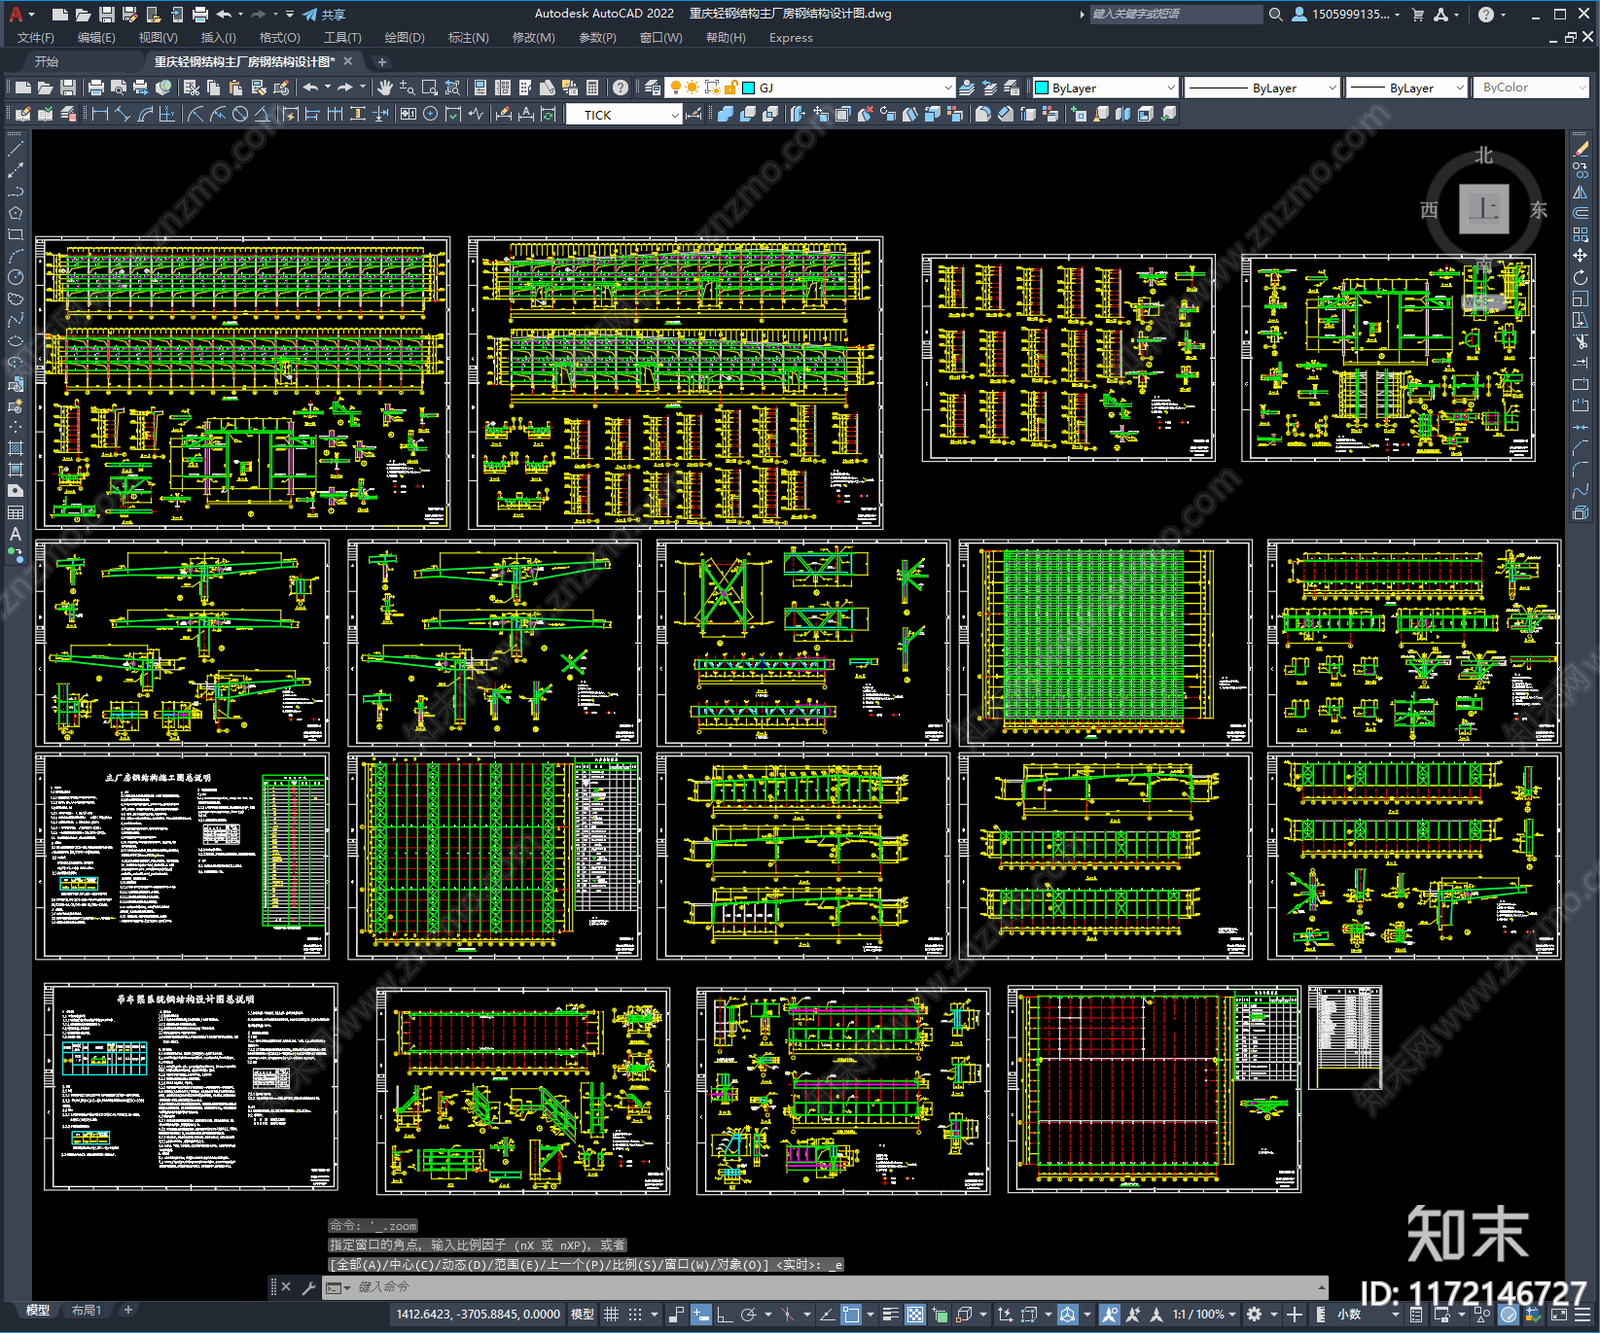Click the Save icon in quick access toolbar
Image resolution: width=1600 pixels, height=1333 pixels.
point(106,14)
